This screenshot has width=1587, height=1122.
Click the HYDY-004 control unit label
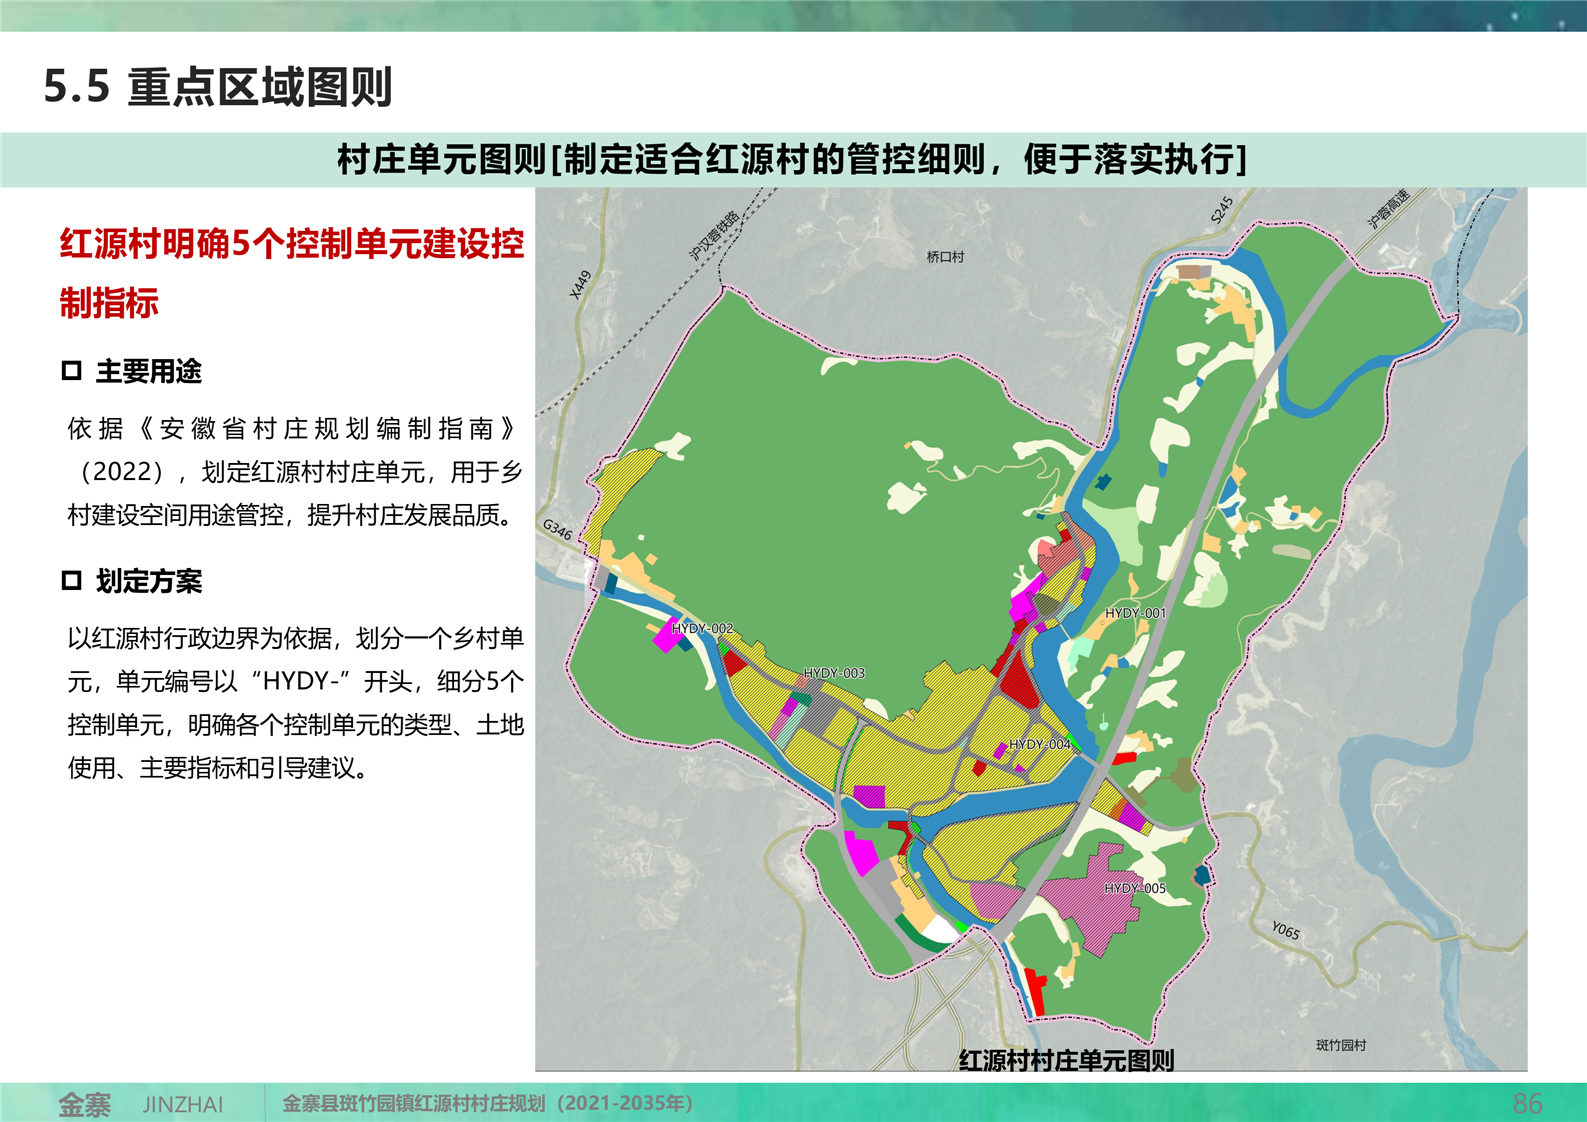click(x=1039, y=744)
